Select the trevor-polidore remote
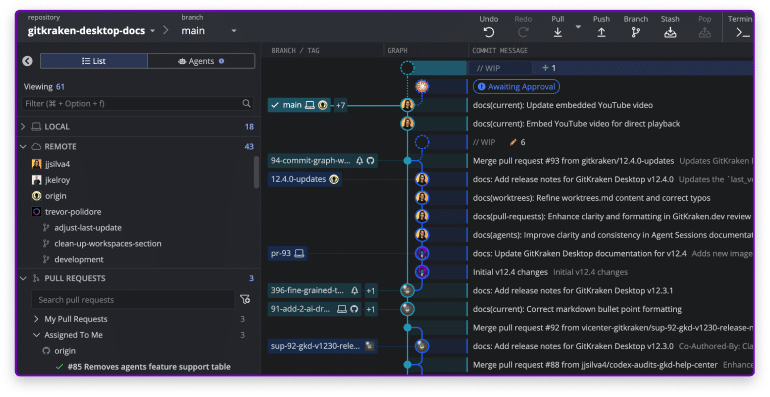Image resolution: width=770 pixels, height=397 pixels. (66, 212)
